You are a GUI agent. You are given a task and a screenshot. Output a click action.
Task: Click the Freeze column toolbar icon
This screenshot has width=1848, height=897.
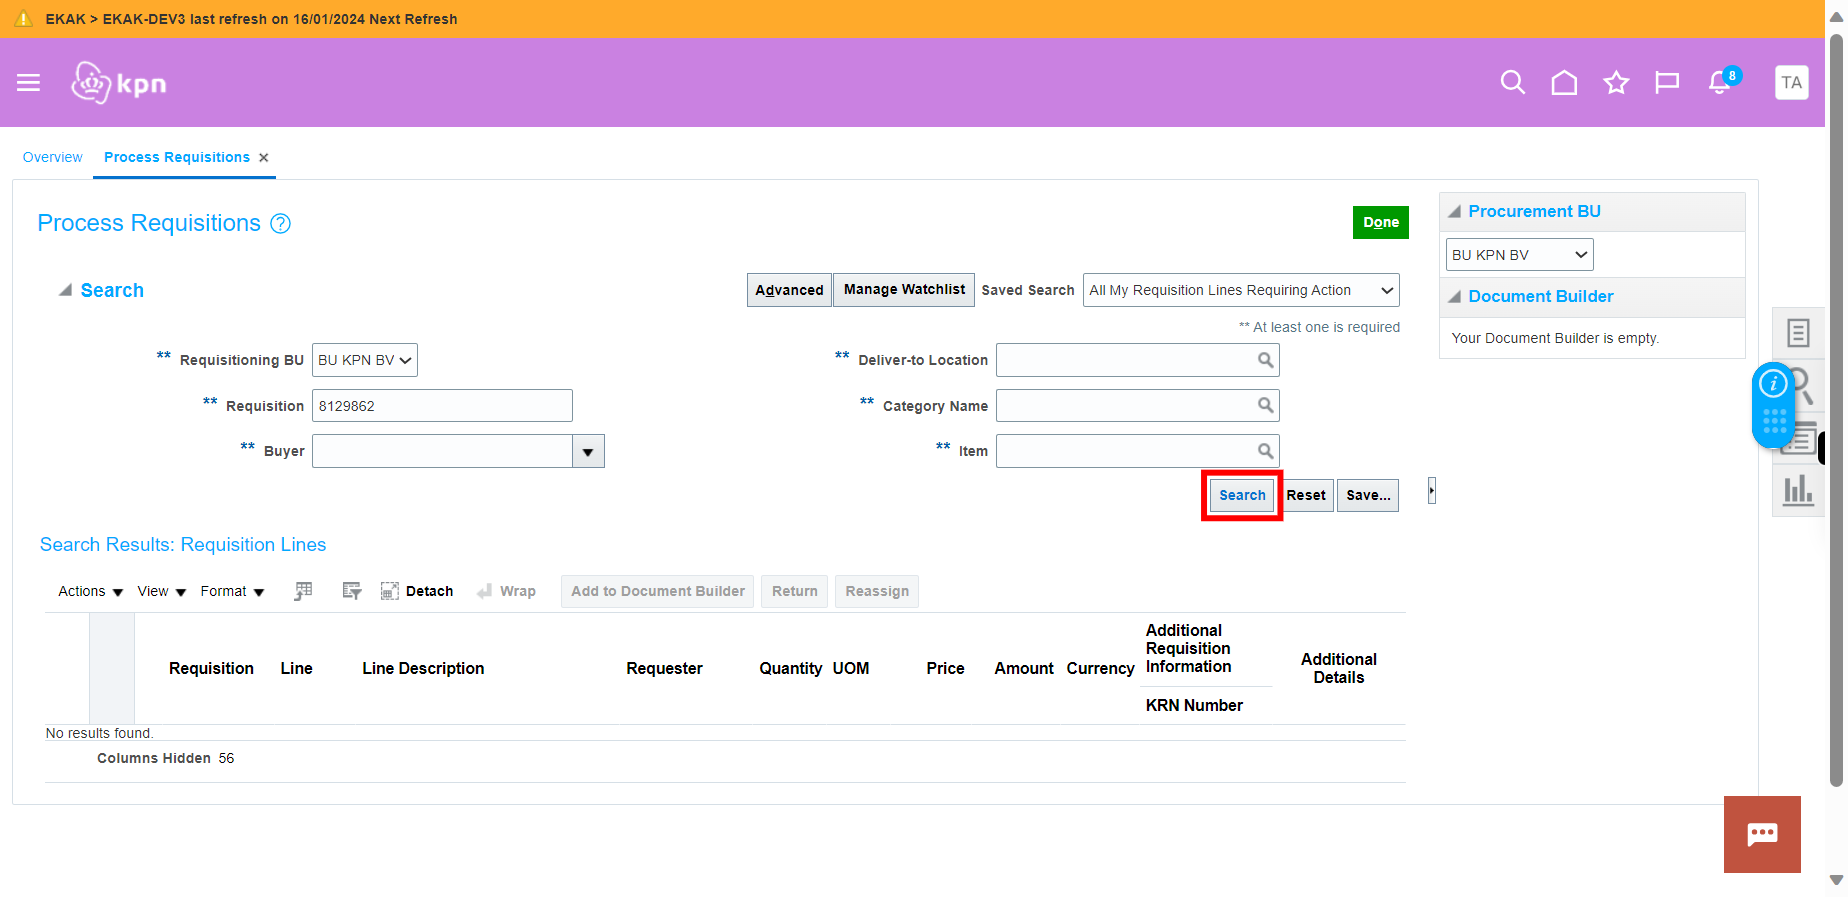(x=303, y=591)
